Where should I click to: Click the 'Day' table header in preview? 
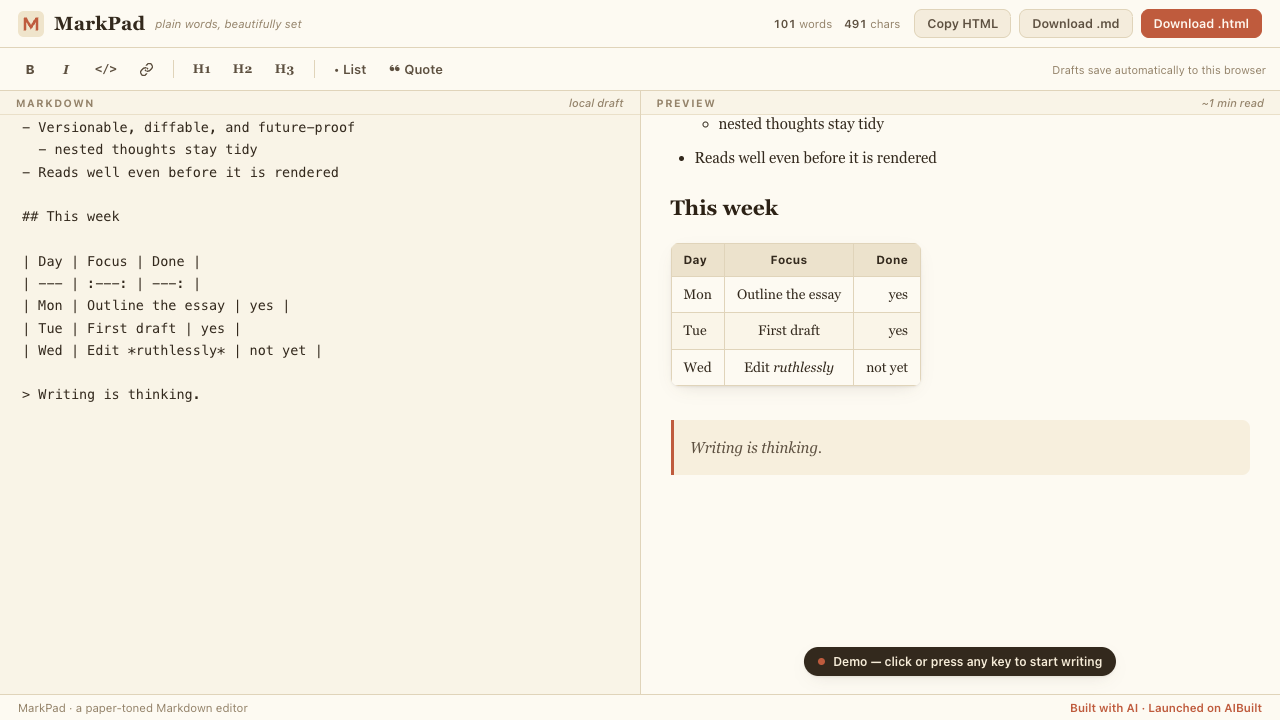pyautogui.click(x=698, y=260)
